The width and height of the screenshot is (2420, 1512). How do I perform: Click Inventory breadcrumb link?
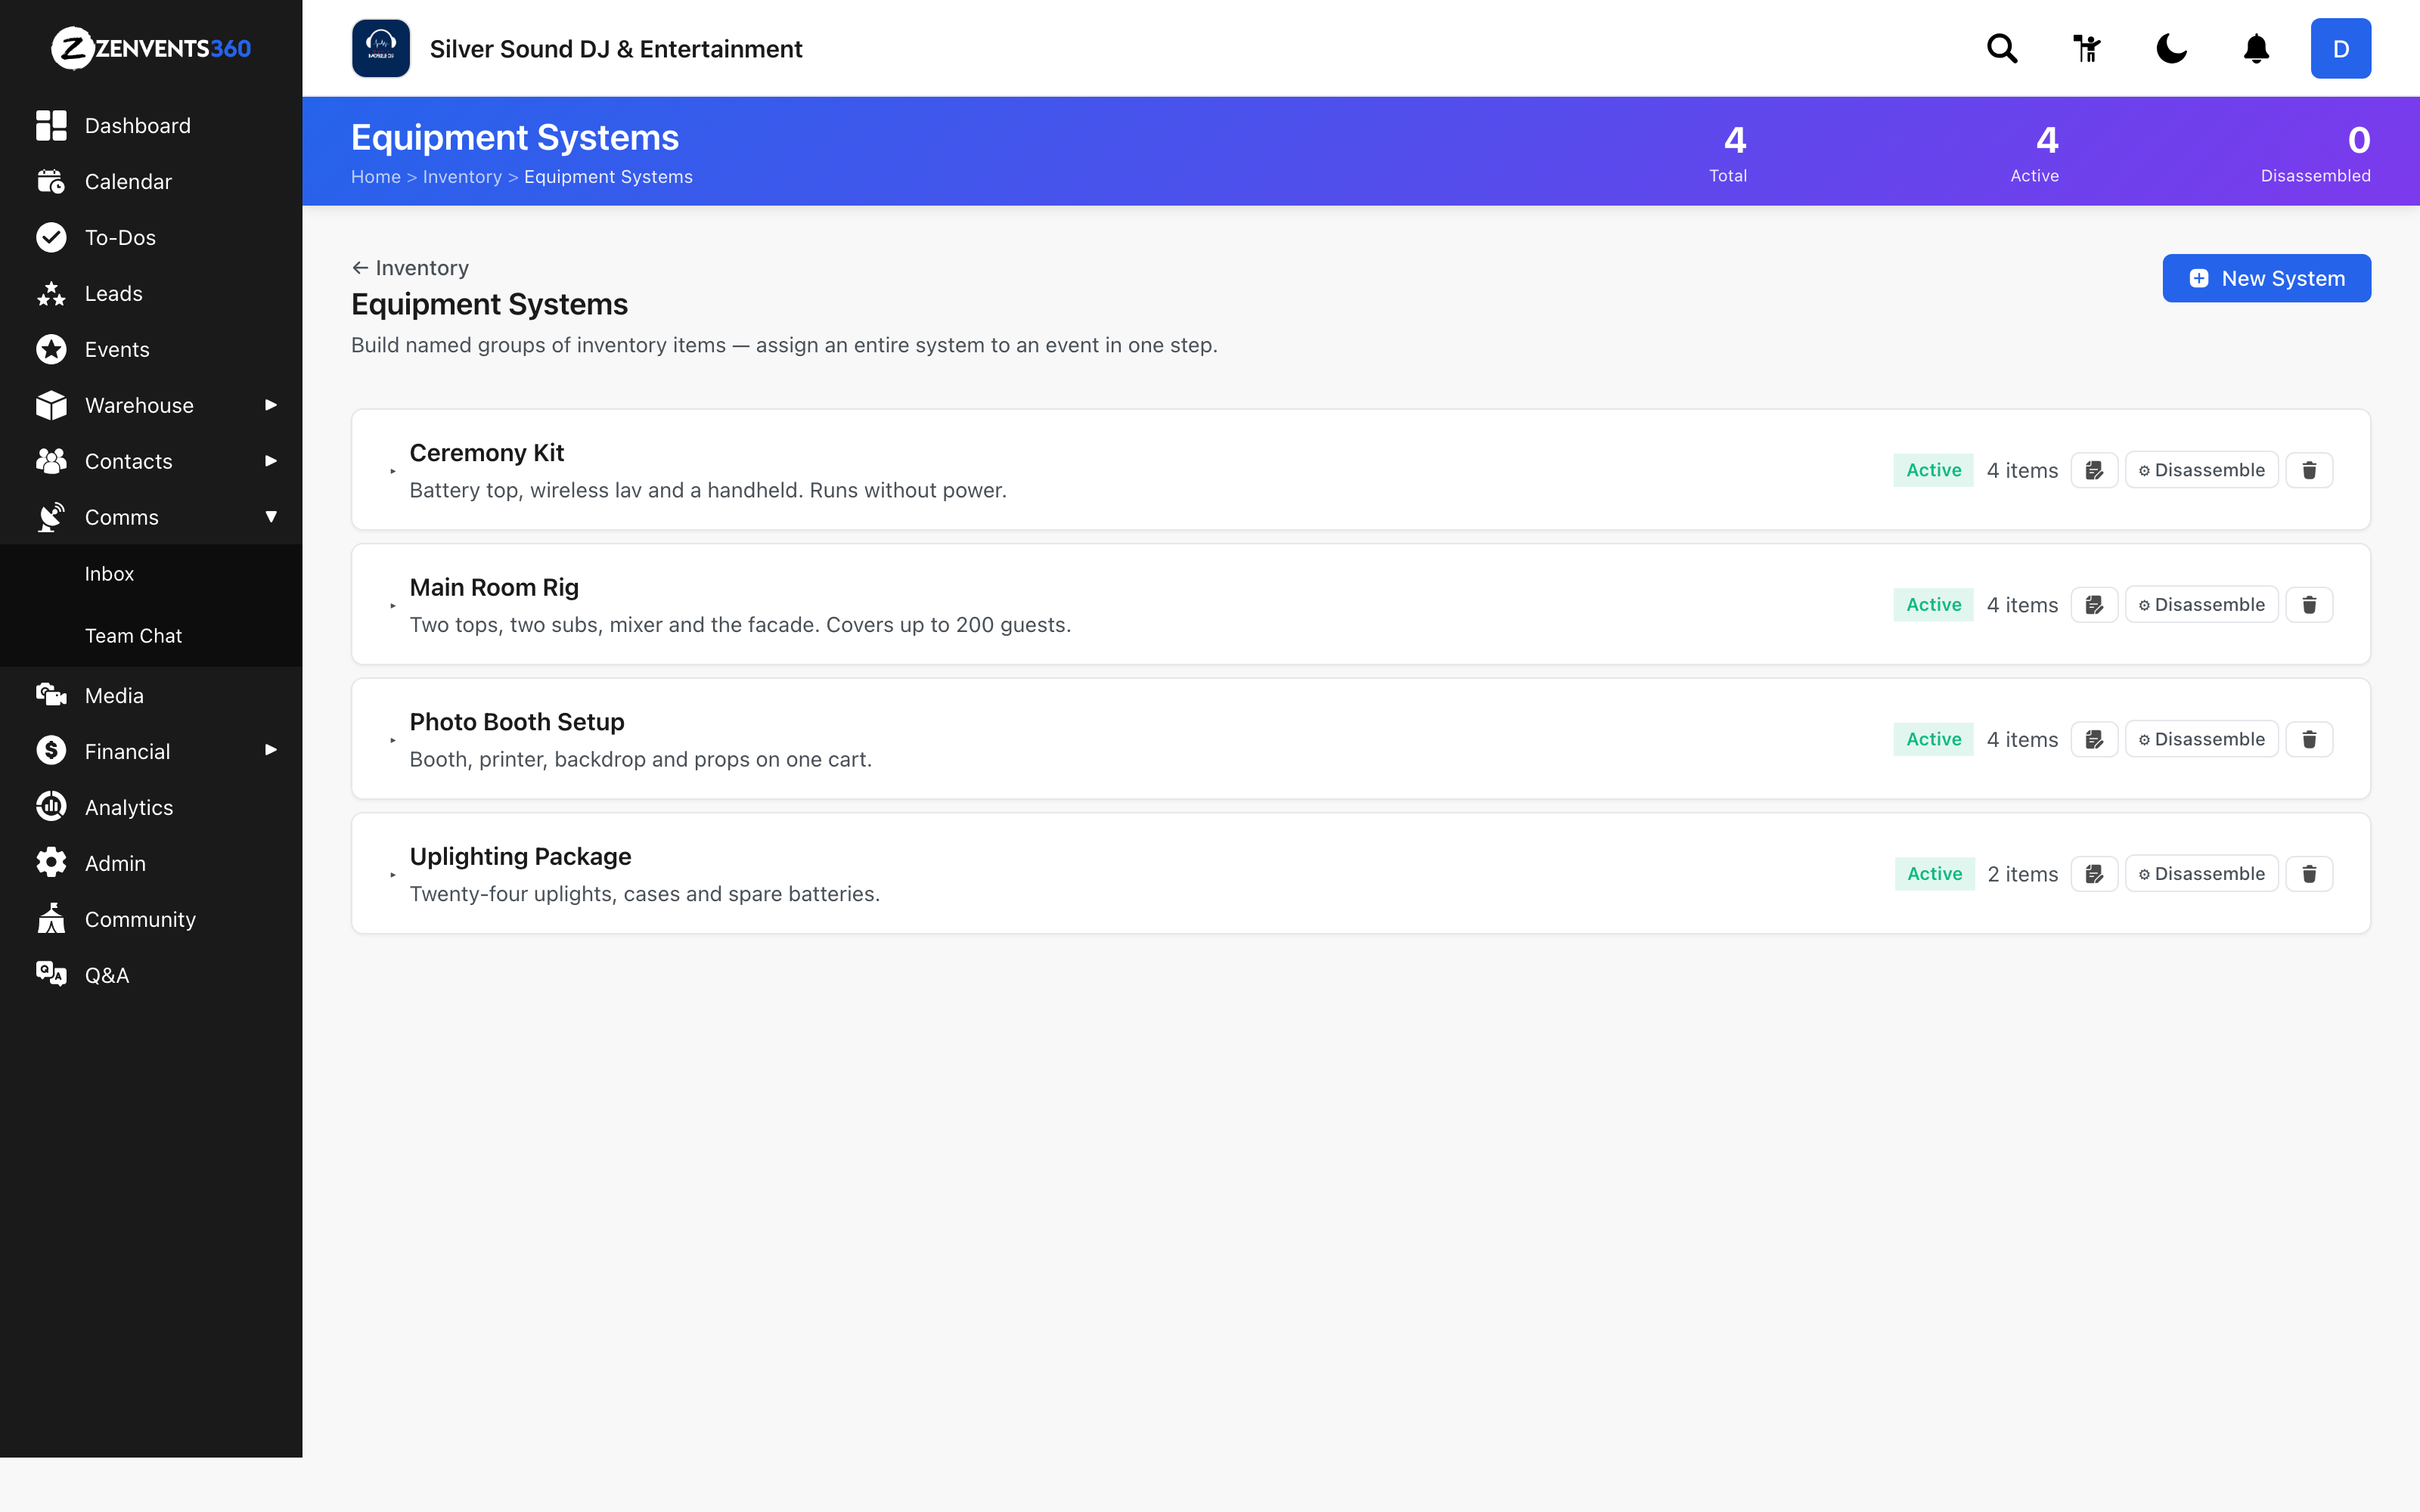(x=462, y=177)
